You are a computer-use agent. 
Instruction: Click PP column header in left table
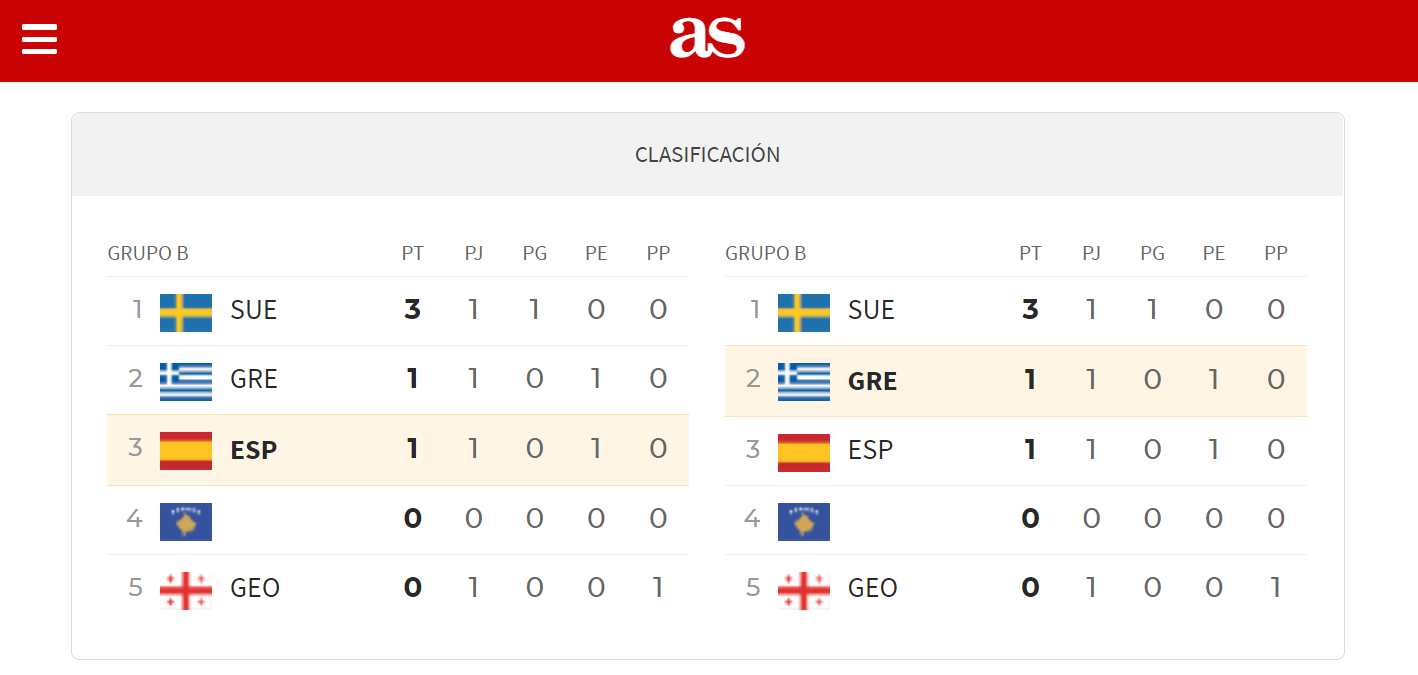point(658,254)
